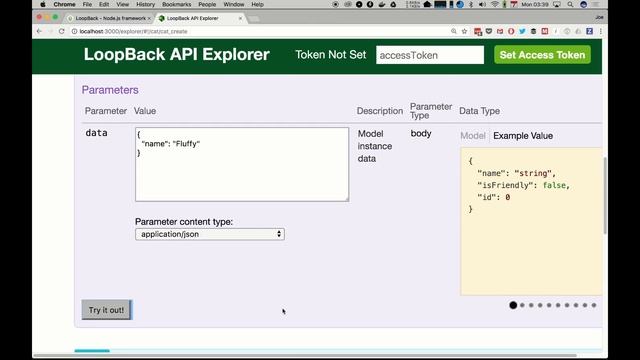This screenshot has width=640, height=360.
Task: Click the Mon 03:39 clock
Action: point(535,4)
